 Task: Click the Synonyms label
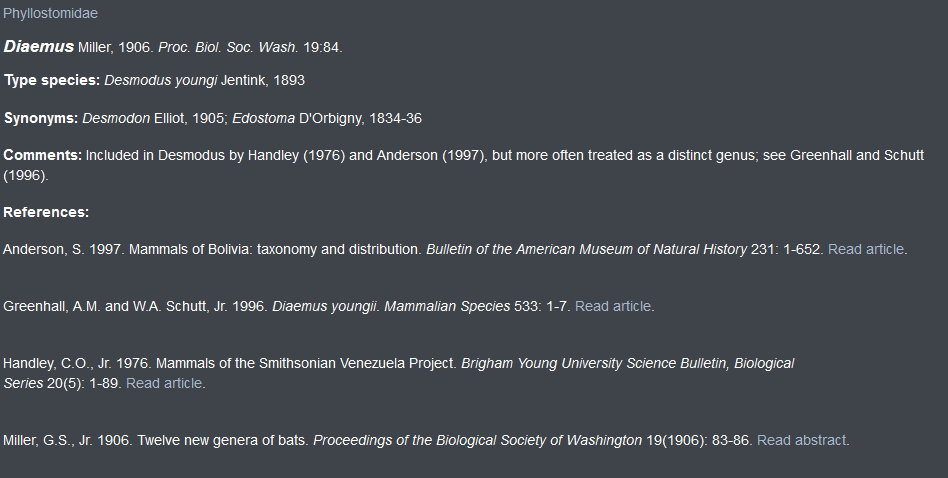click(x=41, y=118)
